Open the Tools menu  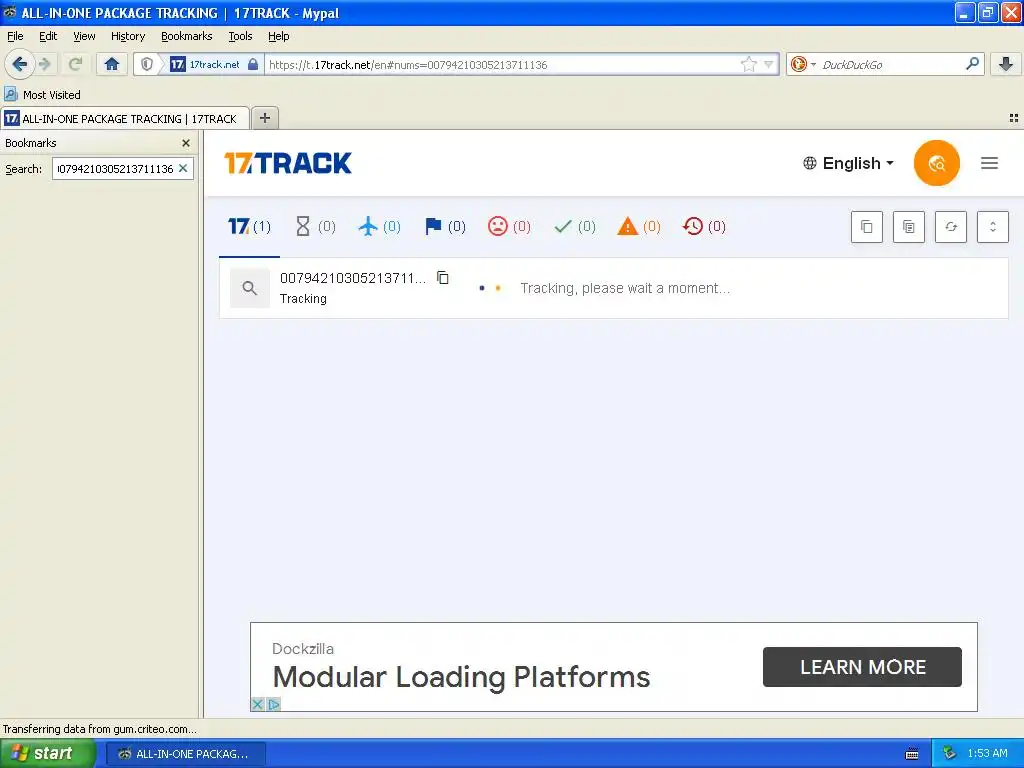pos(240,36)
